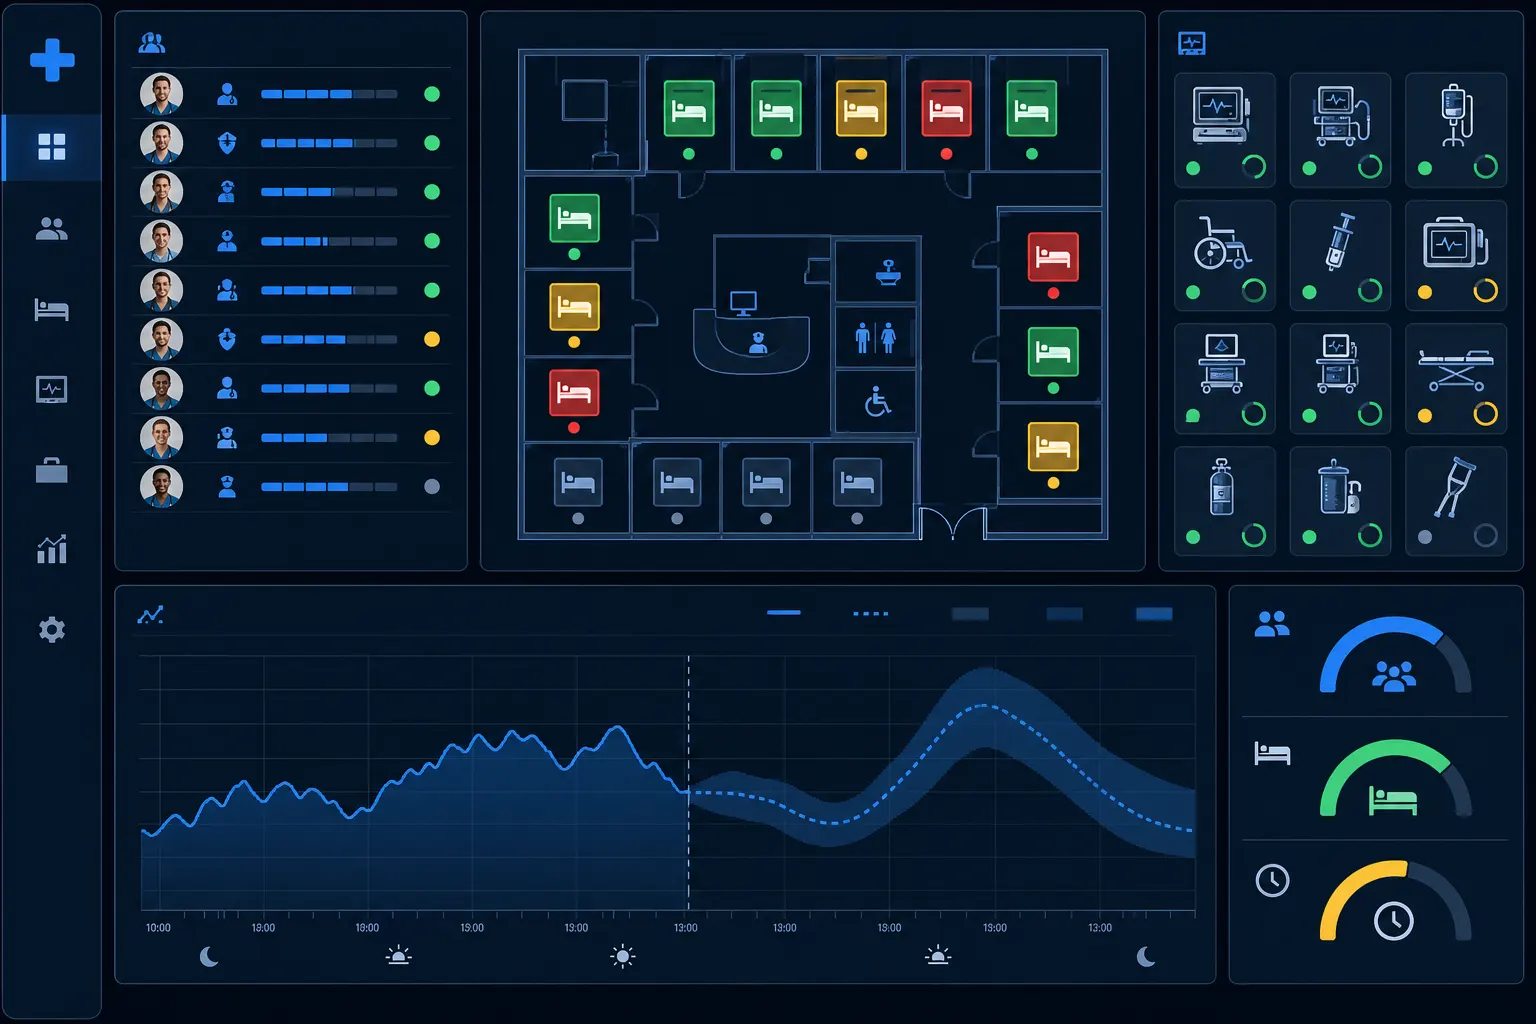Image resolution: width=1536 pixels, height=1024 pixels.
Task: Select the anesthesia ventilator machine card
Action: 1340,130
